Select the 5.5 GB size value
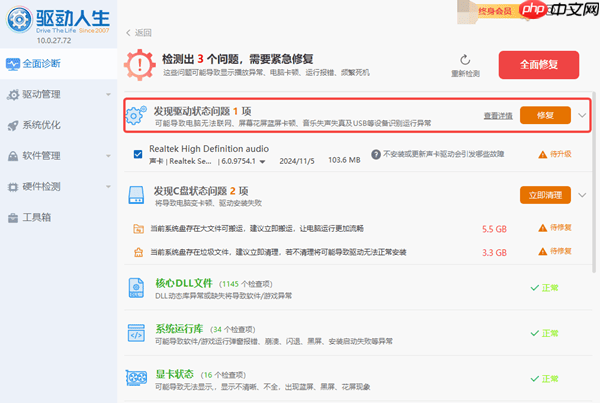The image size is (600, 403). (494, 229)
